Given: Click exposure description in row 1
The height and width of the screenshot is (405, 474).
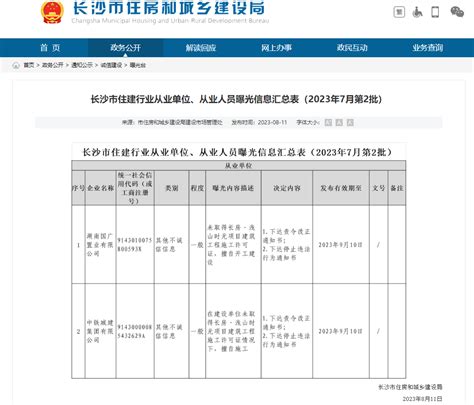Looking at the screenshot, I should [231, 245].
